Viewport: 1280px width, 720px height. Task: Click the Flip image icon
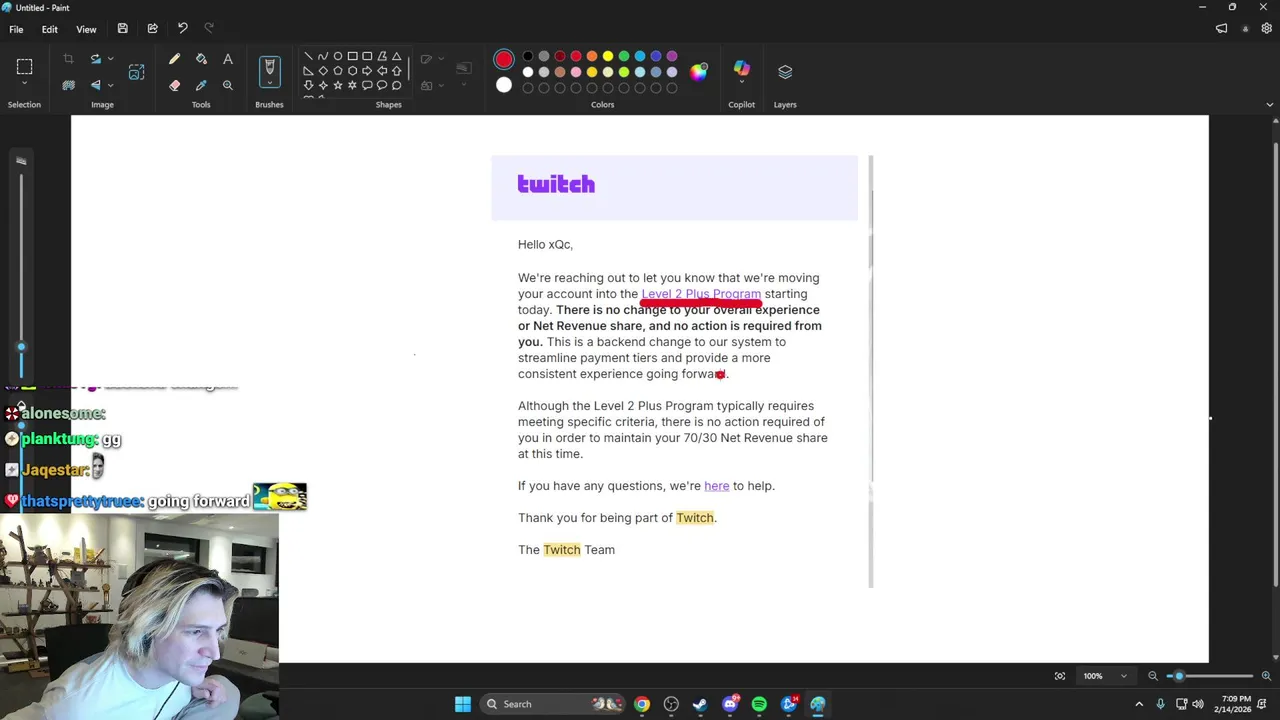click(x=96, y=85)
